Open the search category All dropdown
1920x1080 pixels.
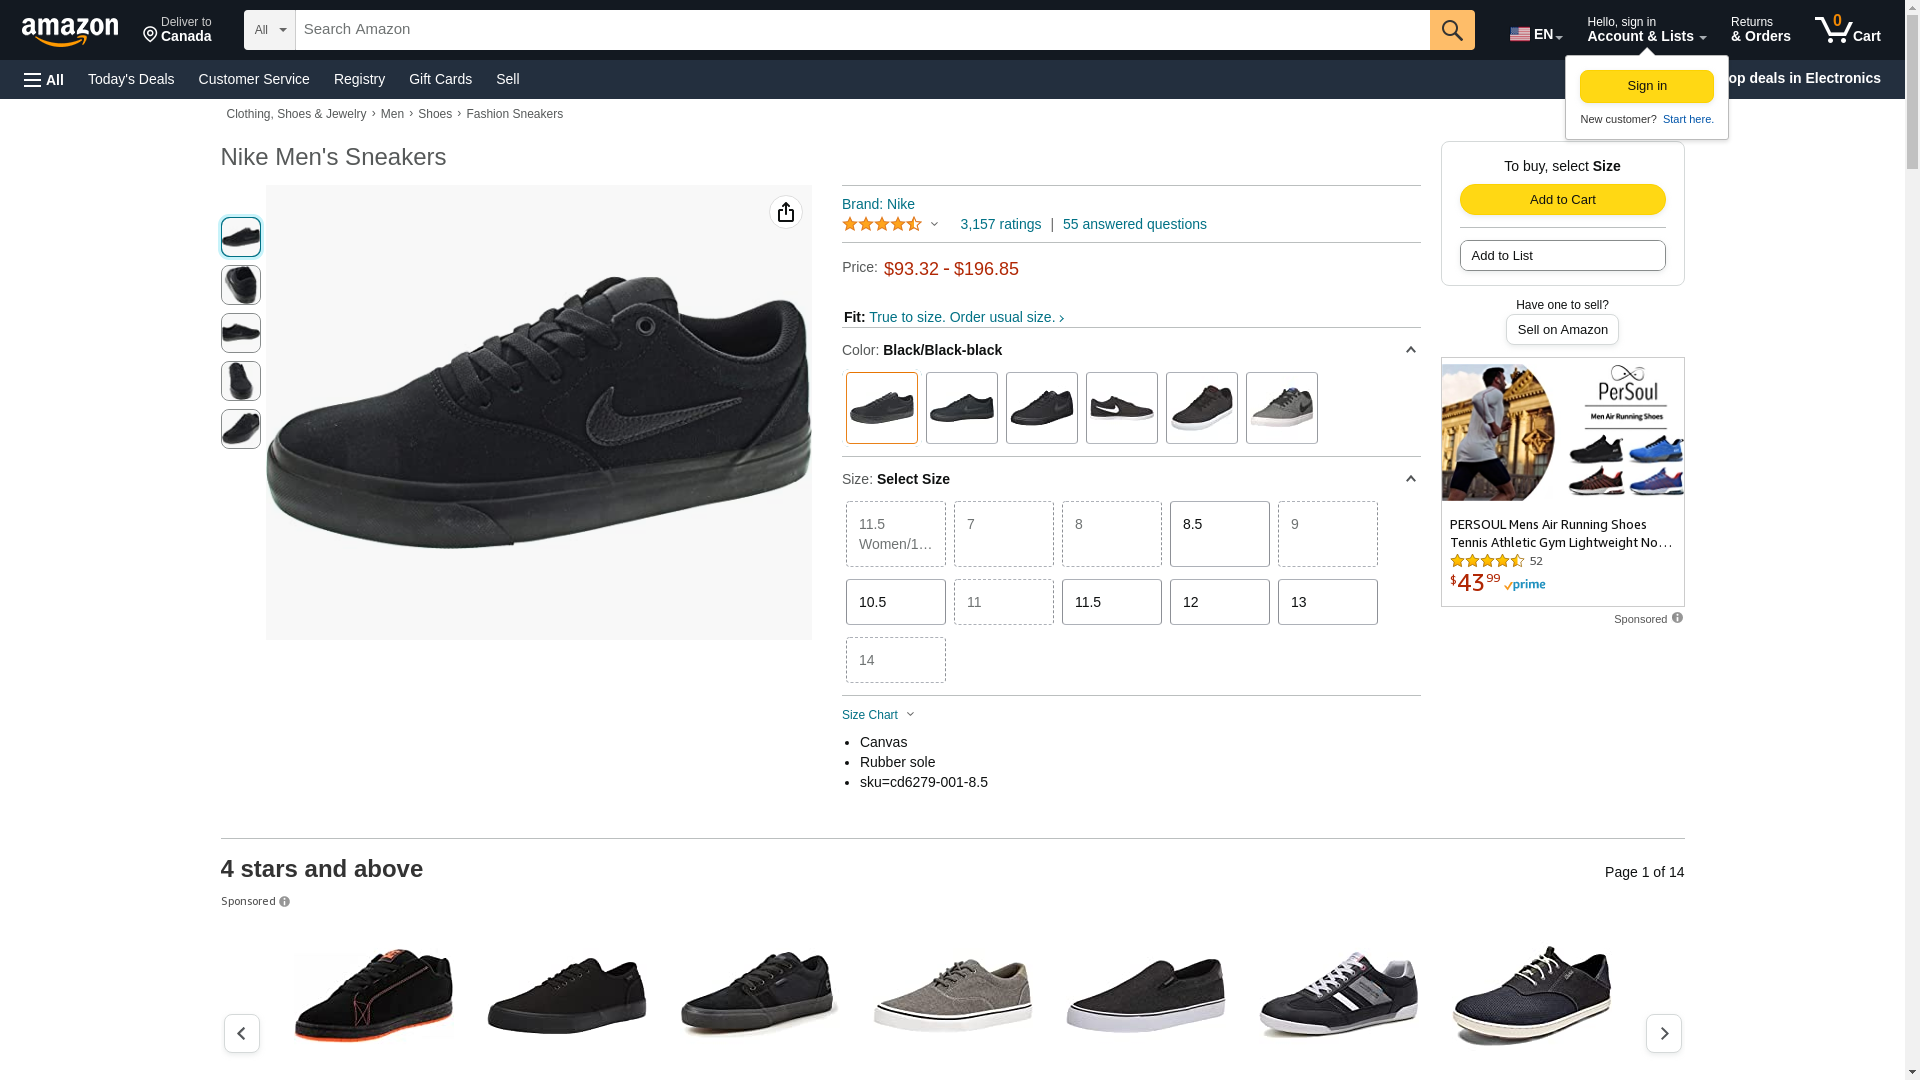(x=270, y=30)
